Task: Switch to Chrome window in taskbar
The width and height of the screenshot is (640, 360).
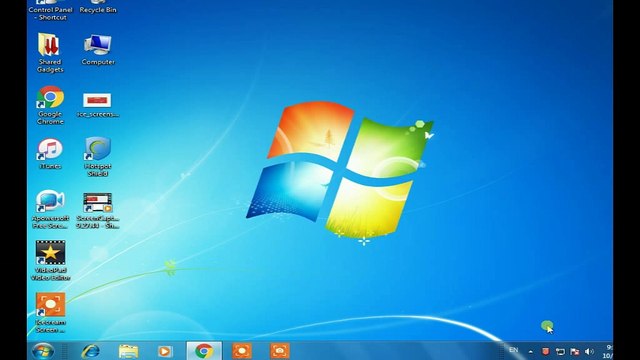Action: pos(204,351)
